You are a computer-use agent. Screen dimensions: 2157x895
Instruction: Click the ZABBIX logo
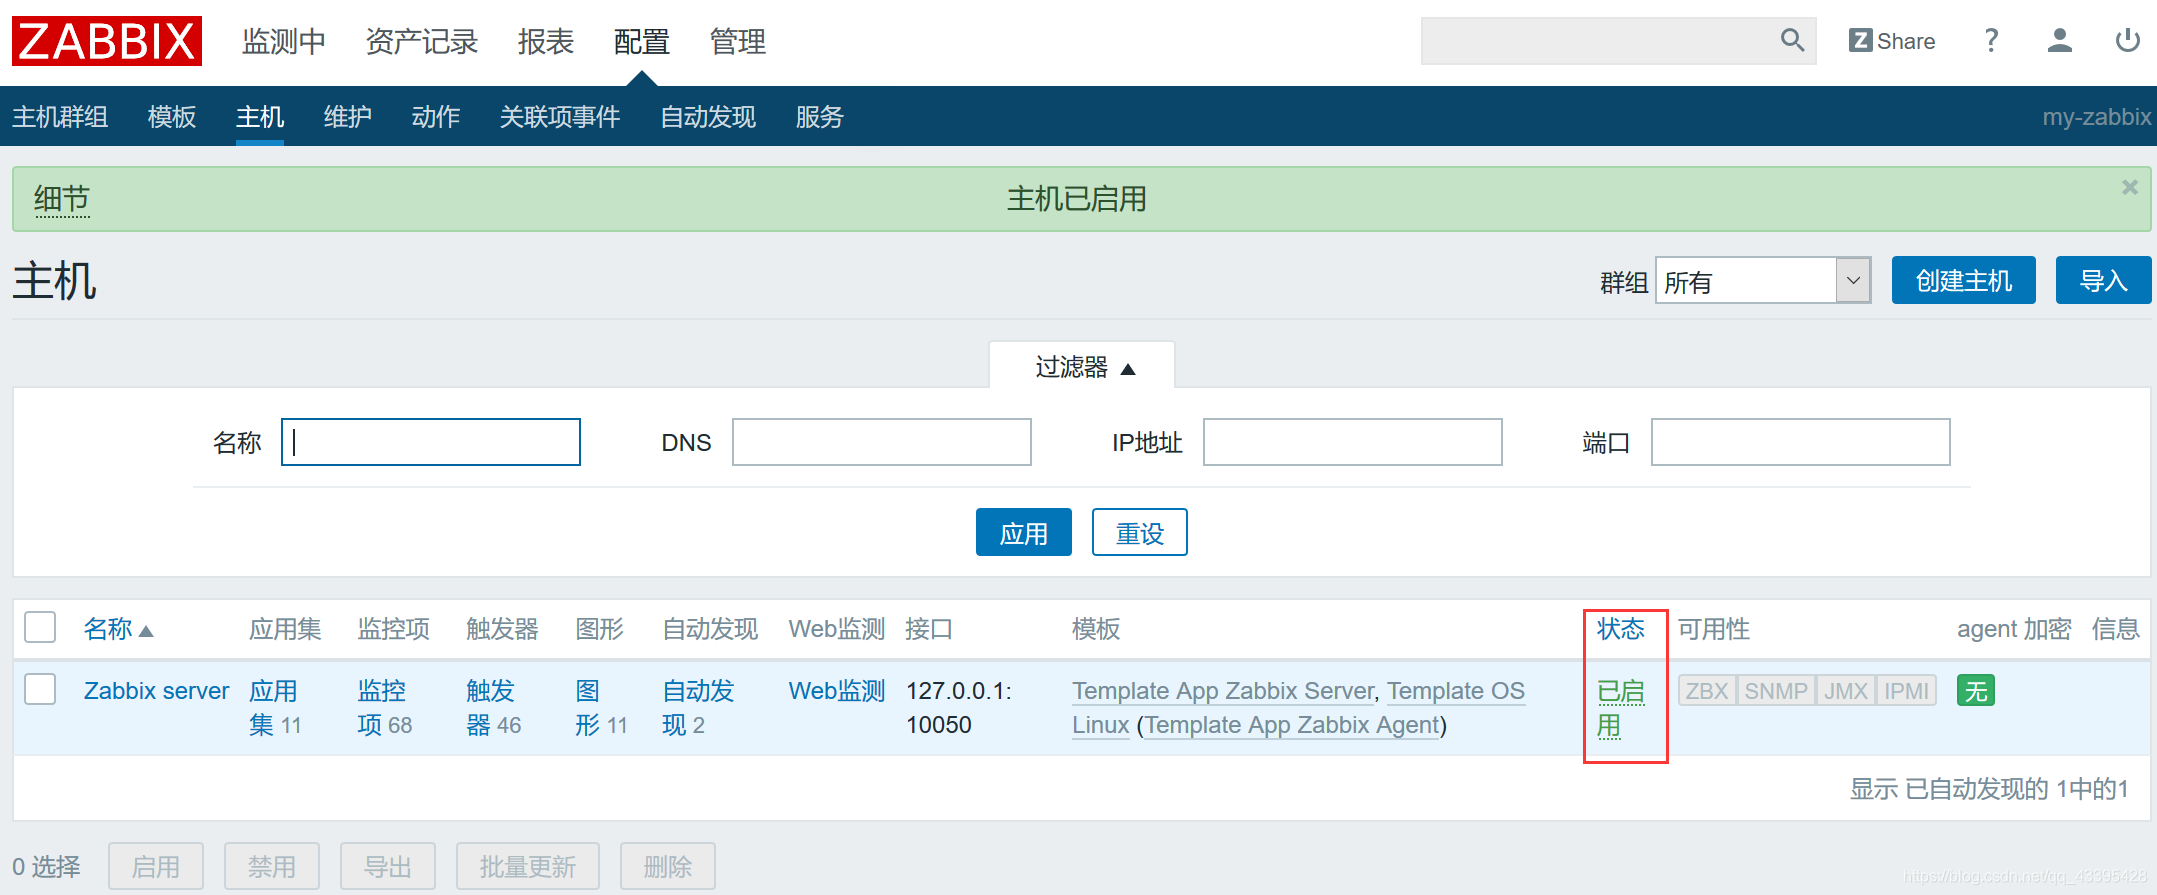(107, 41)
